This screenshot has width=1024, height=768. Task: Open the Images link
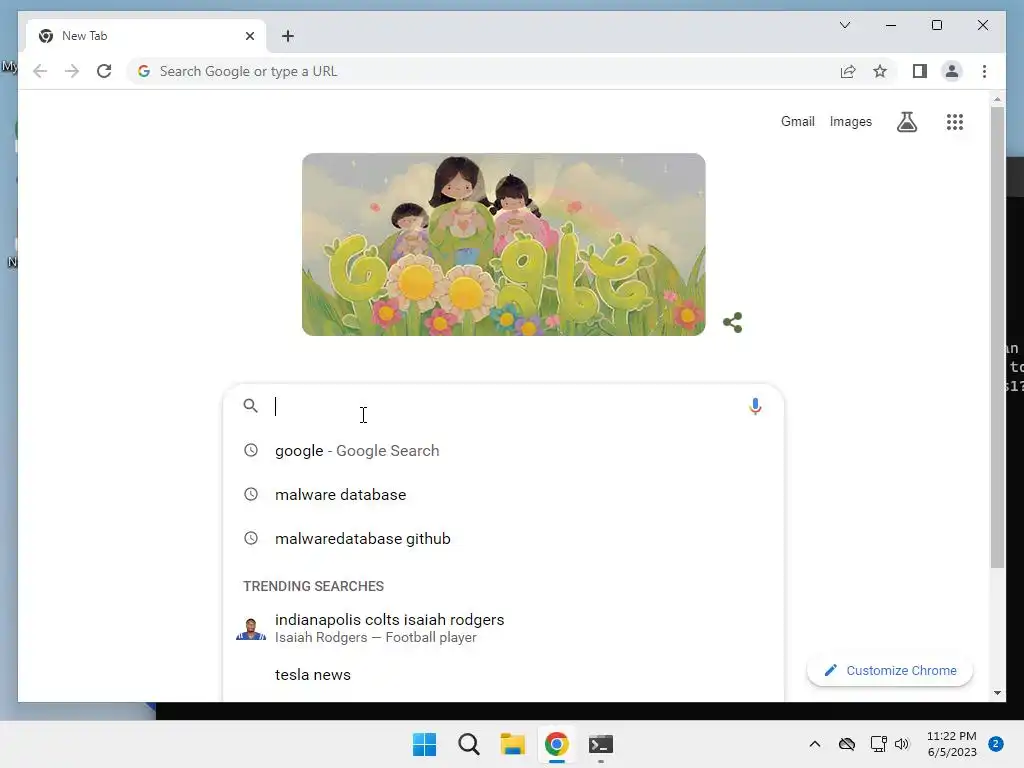[850, 121]
